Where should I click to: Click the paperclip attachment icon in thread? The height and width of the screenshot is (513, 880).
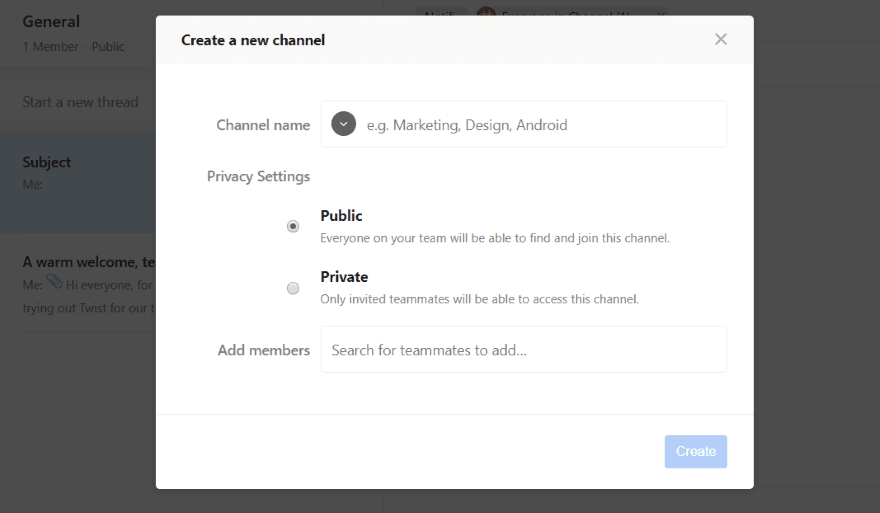(54, 284)
